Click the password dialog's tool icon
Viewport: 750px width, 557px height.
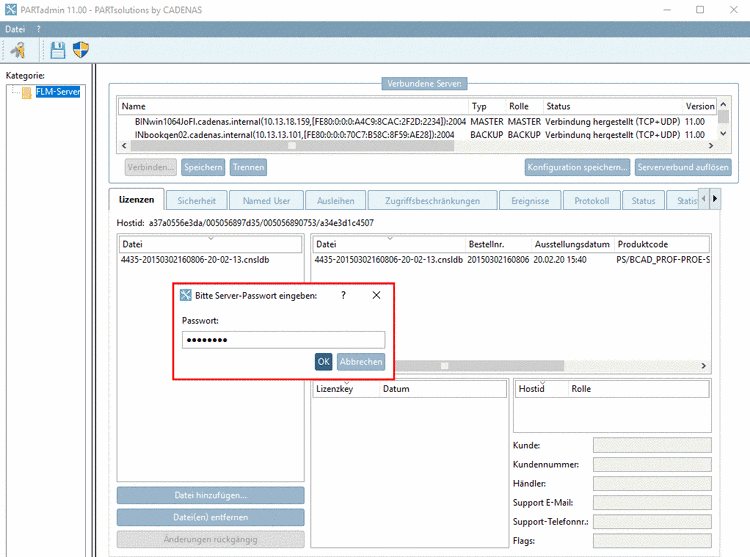point(186,295)
